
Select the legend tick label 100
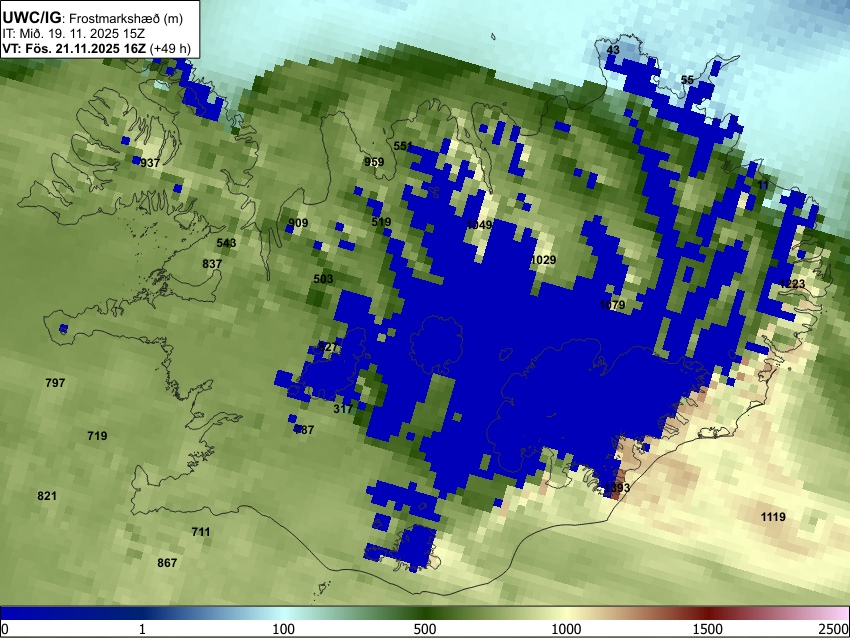(284, 629)
